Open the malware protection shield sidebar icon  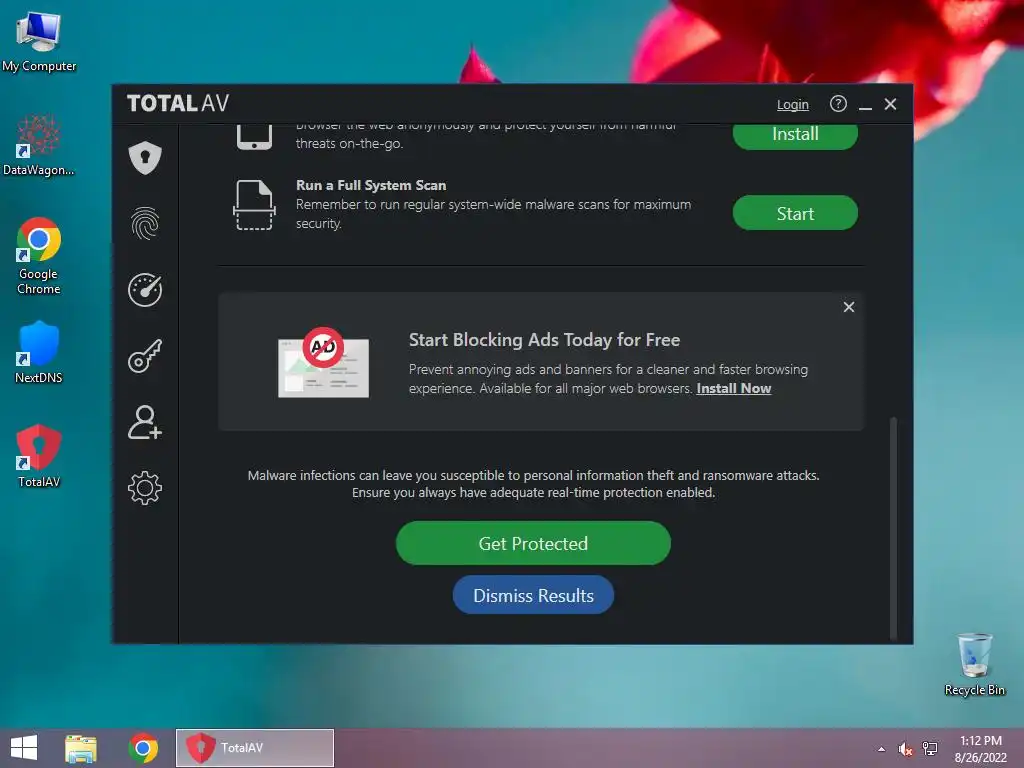[x=144, y=157]
